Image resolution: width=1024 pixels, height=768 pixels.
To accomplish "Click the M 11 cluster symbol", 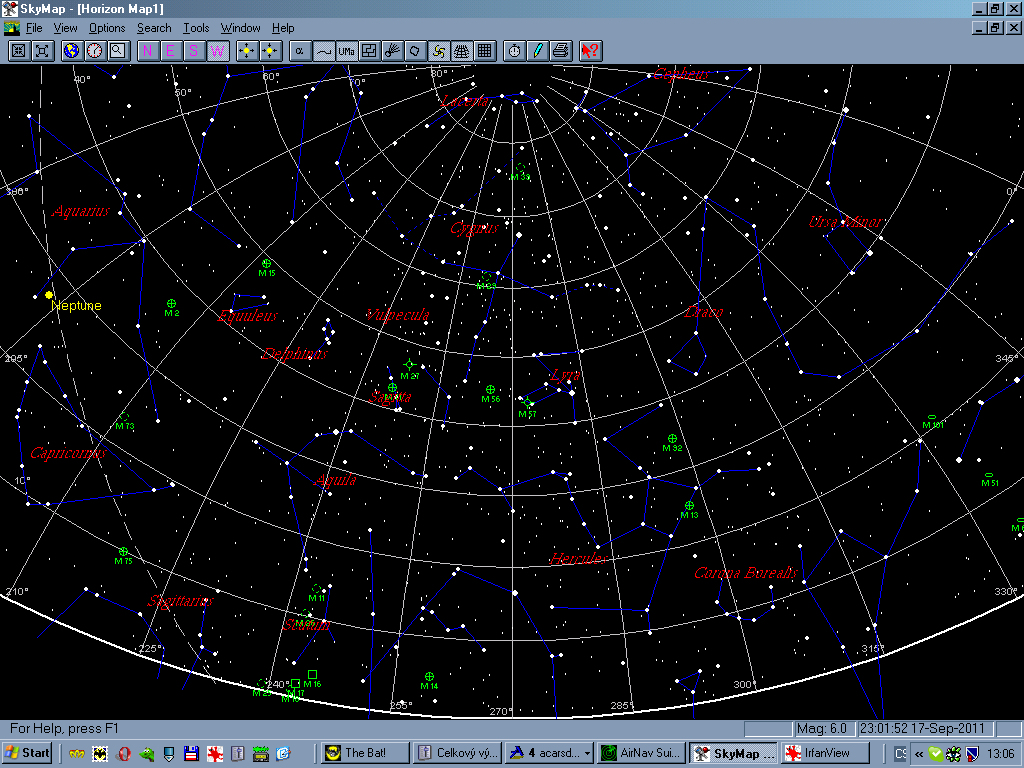I will 317,588.
